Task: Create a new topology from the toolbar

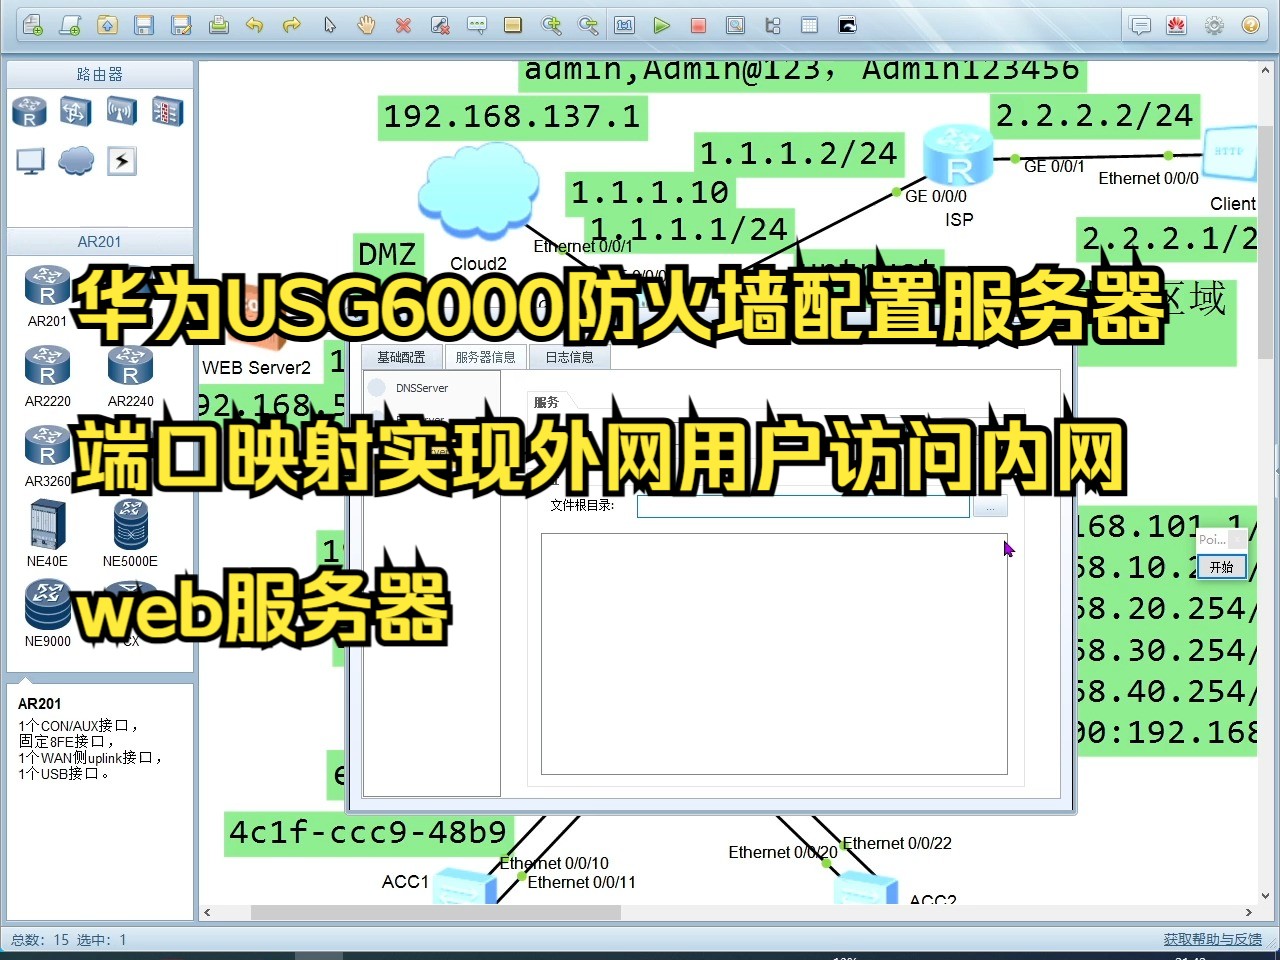Action: point(33,25)
